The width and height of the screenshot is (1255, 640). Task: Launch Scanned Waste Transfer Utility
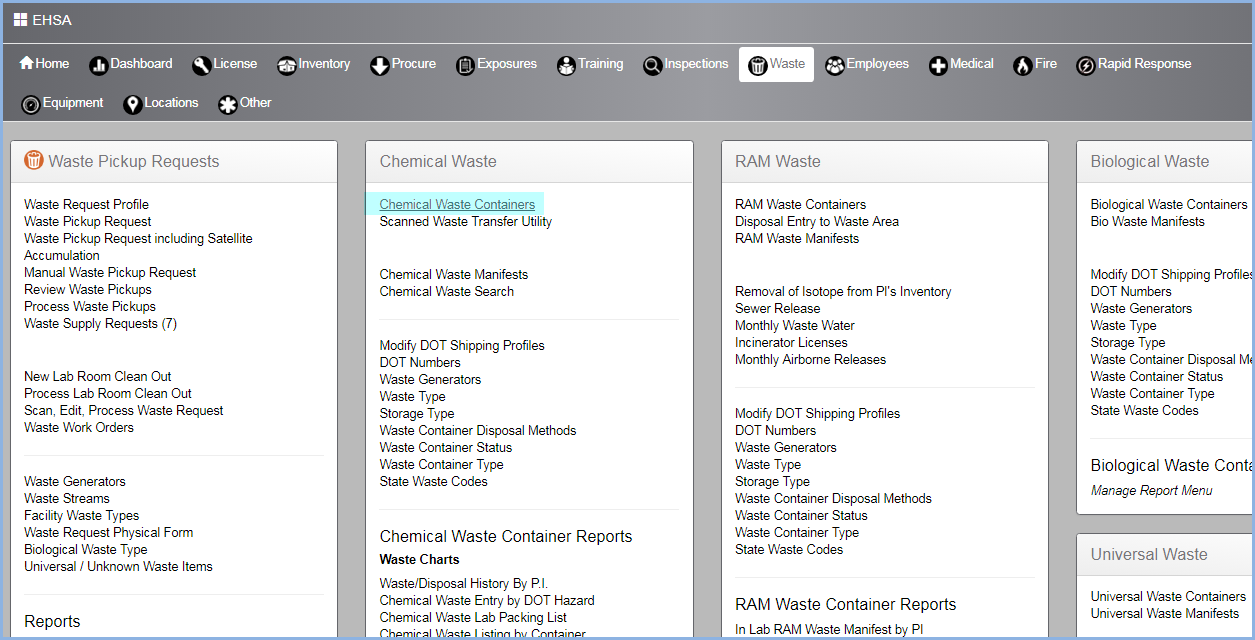coord(466,222)
